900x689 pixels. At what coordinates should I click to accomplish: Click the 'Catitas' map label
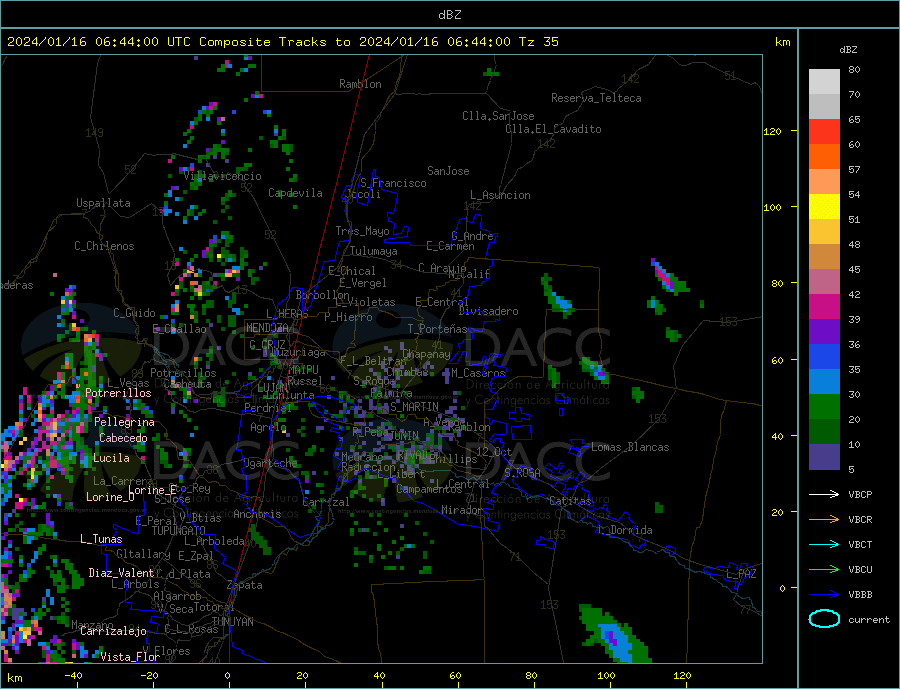[x=570, y=501]
